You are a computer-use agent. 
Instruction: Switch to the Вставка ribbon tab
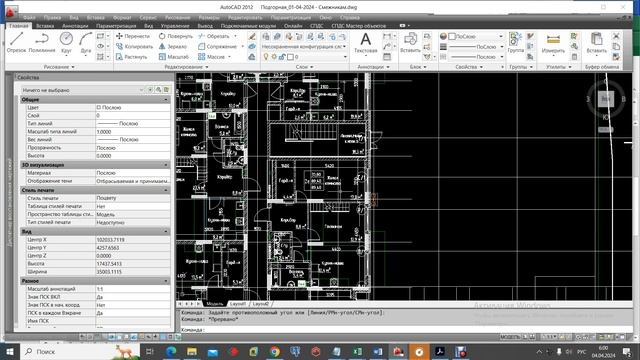[x=45, y=26]
